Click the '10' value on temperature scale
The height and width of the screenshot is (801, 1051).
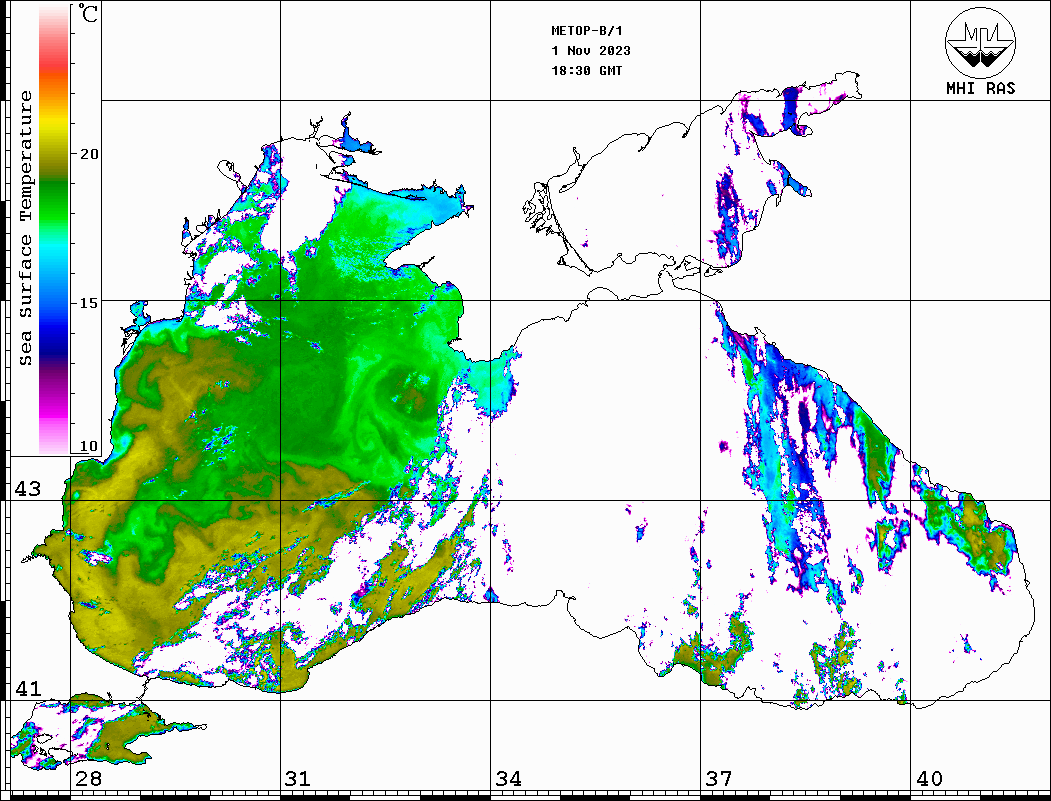click(88, 446)
